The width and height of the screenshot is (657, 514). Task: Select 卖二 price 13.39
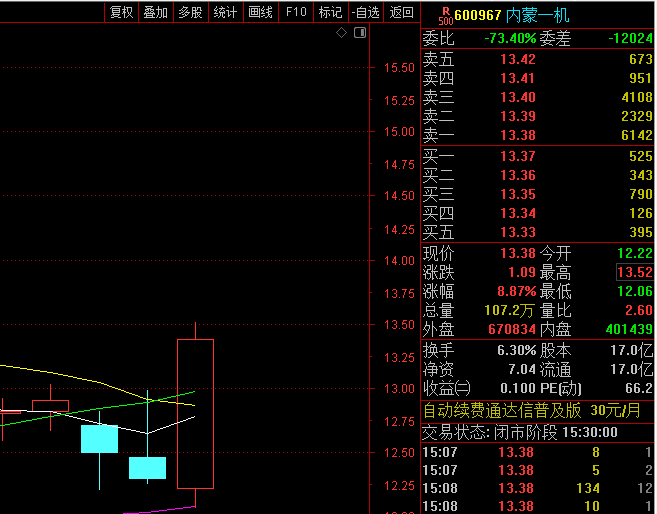518,116
